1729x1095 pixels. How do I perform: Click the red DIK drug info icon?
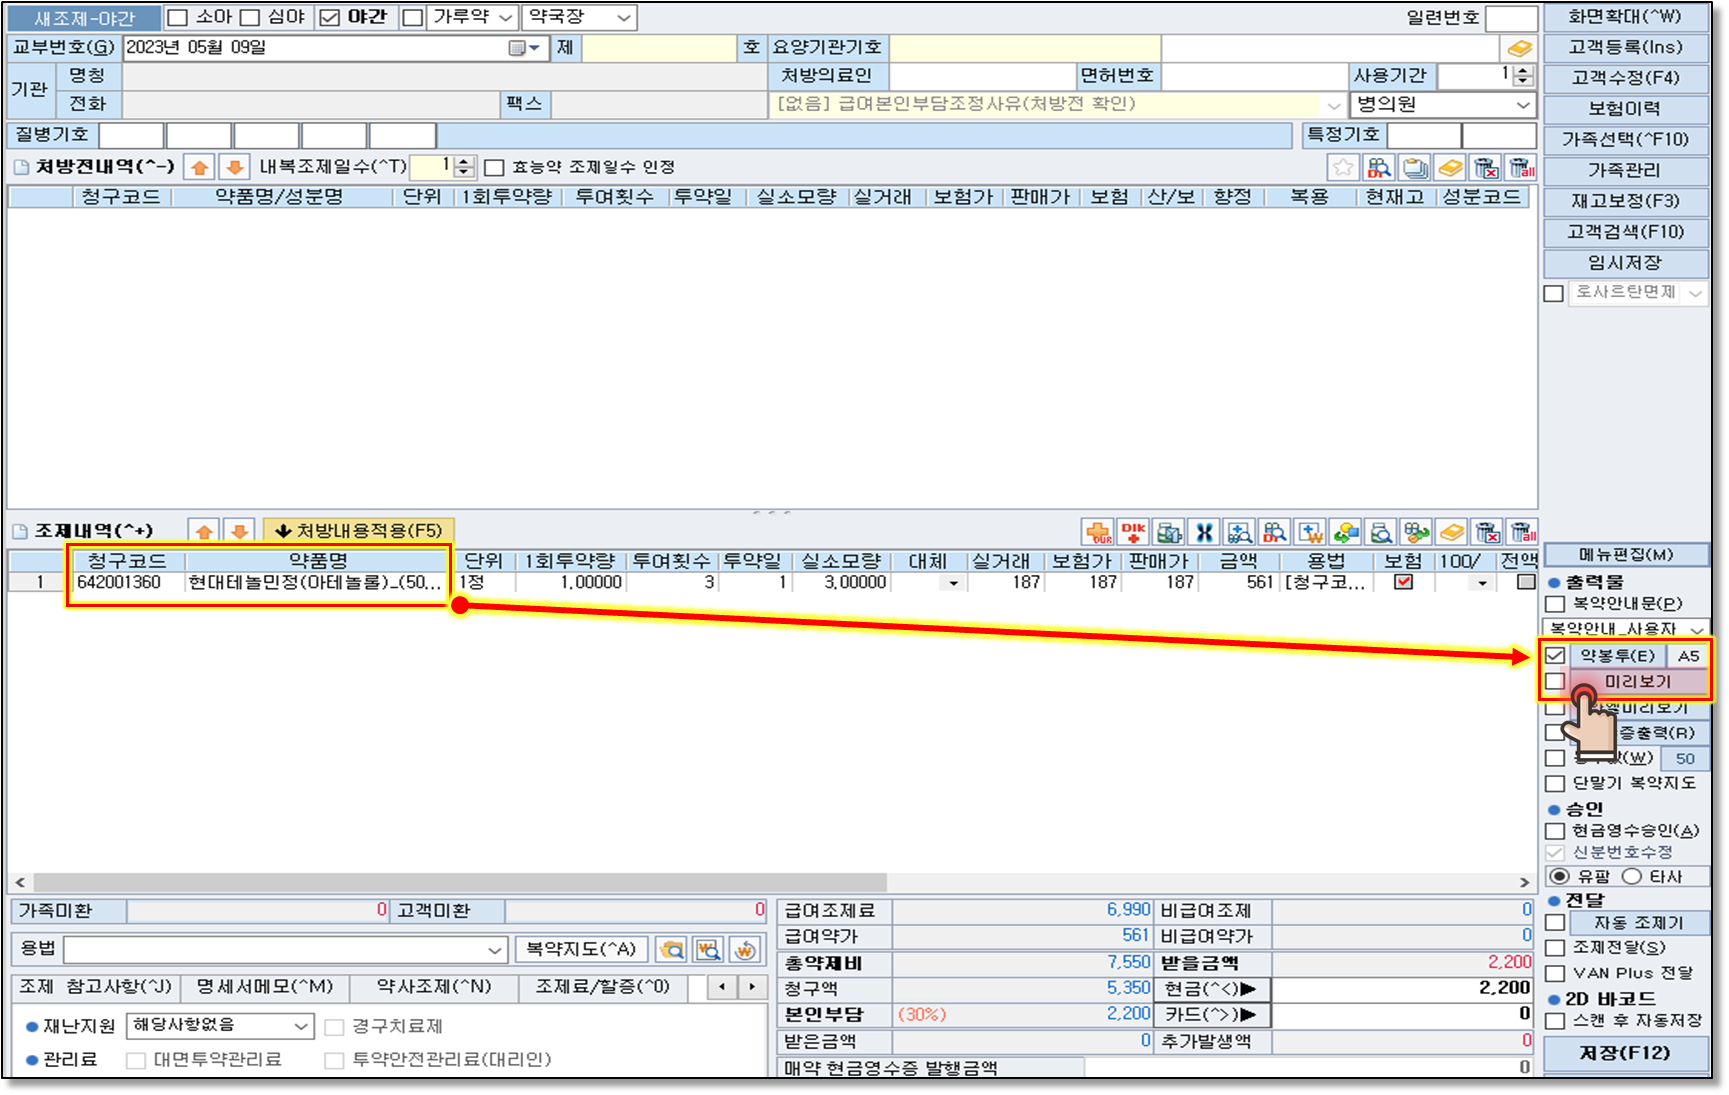1133,532
